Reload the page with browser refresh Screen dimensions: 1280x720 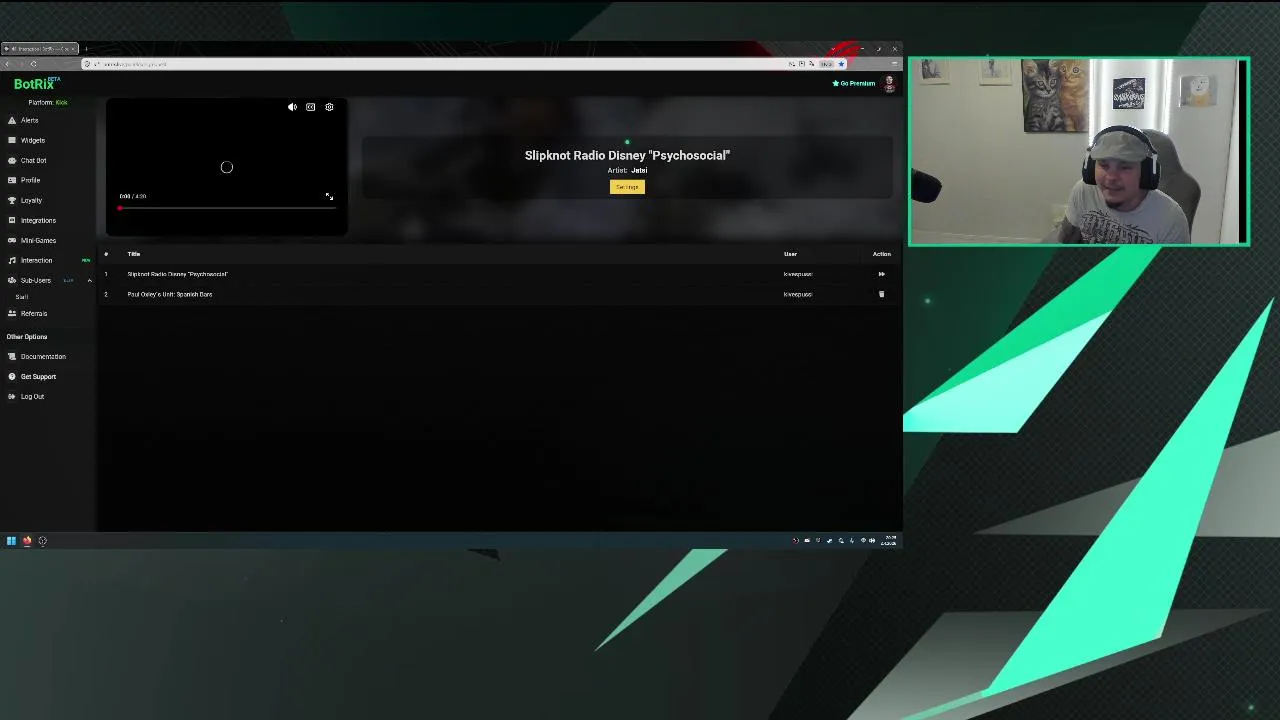click(x=33, y=64)
